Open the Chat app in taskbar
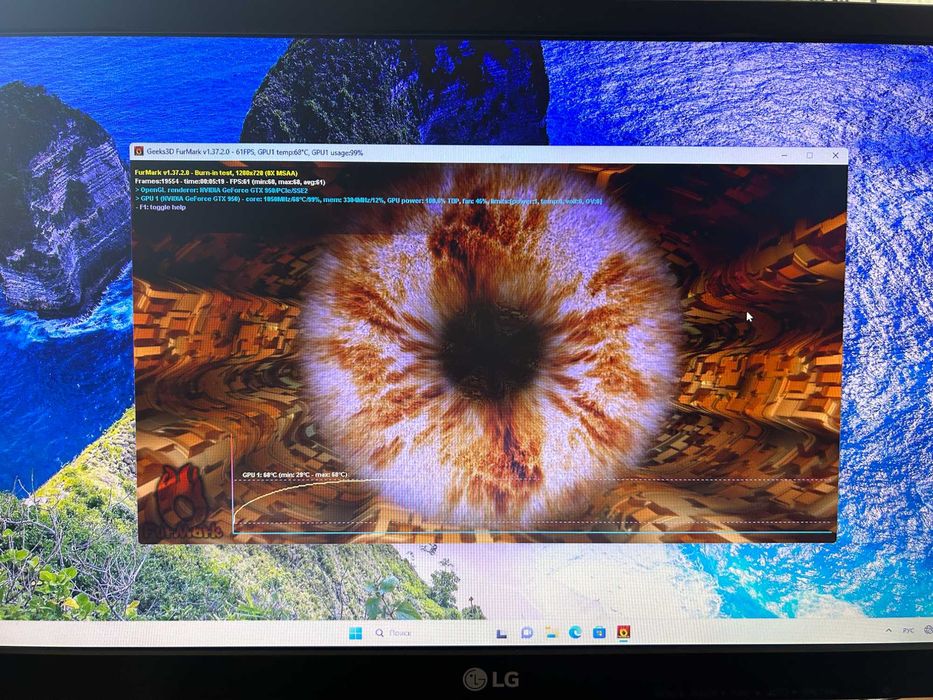This screenshot has width=933, height=700. pos(527,633)
